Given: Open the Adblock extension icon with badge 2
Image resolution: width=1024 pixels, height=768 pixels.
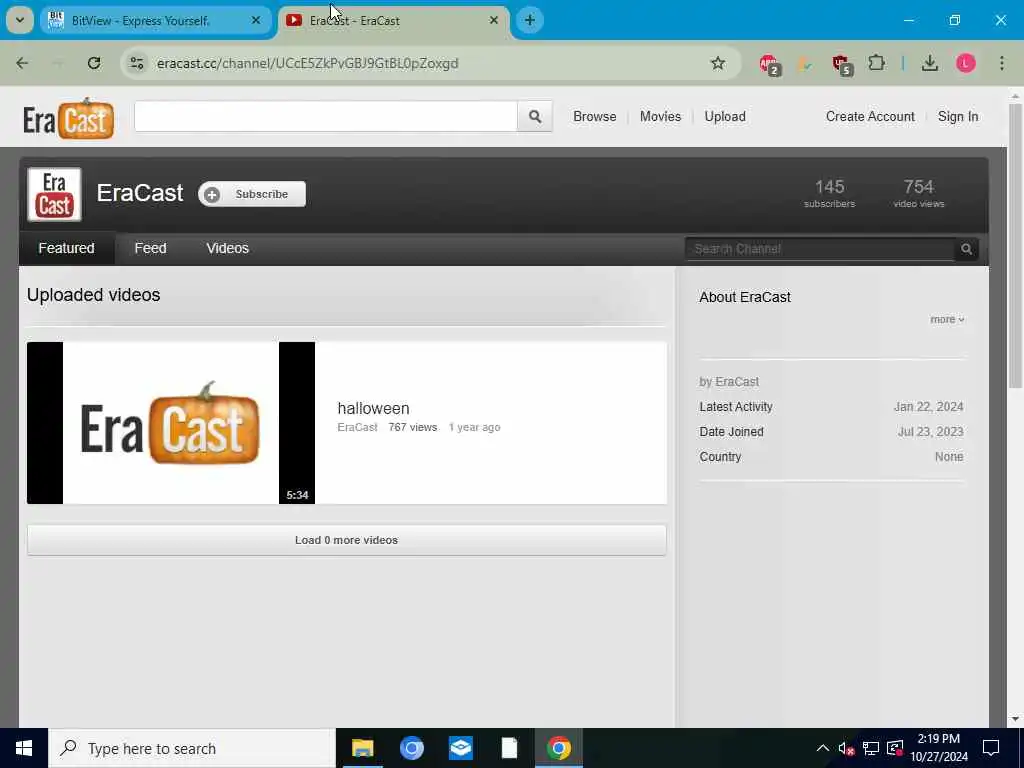Looking at the screenshot, I should click(769, 64).
